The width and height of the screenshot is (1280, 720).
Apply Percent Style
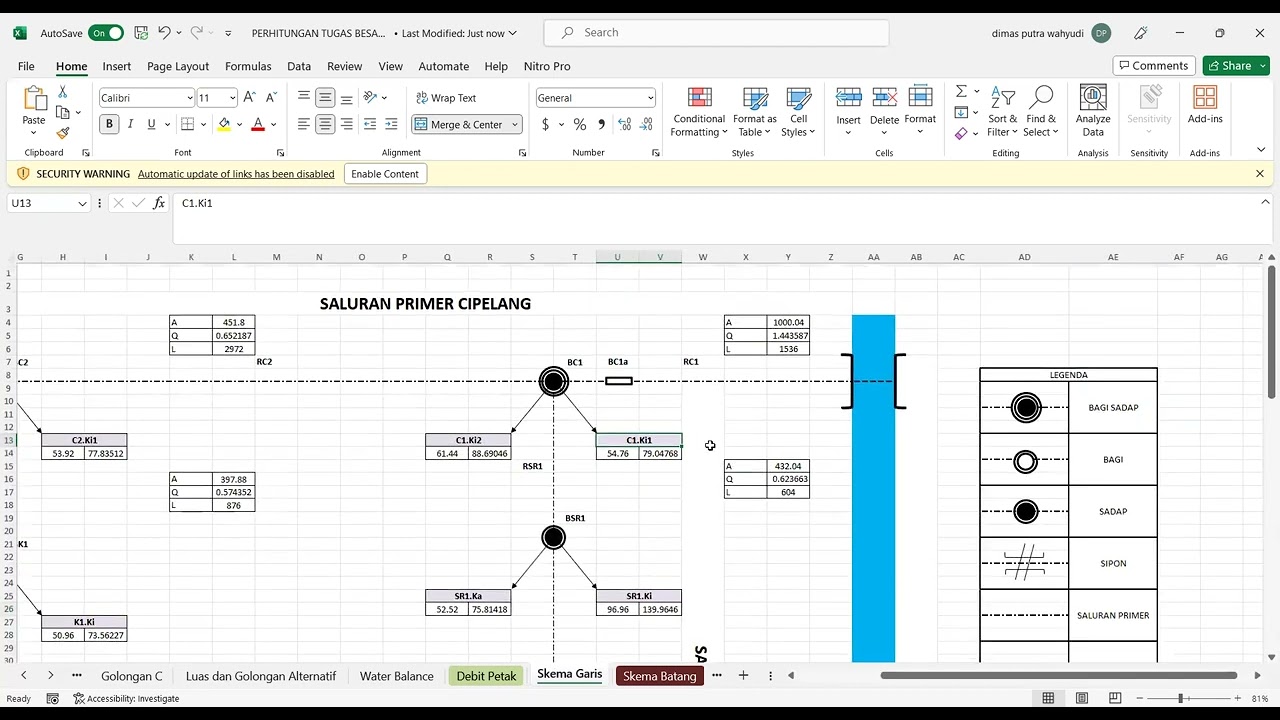580,125
